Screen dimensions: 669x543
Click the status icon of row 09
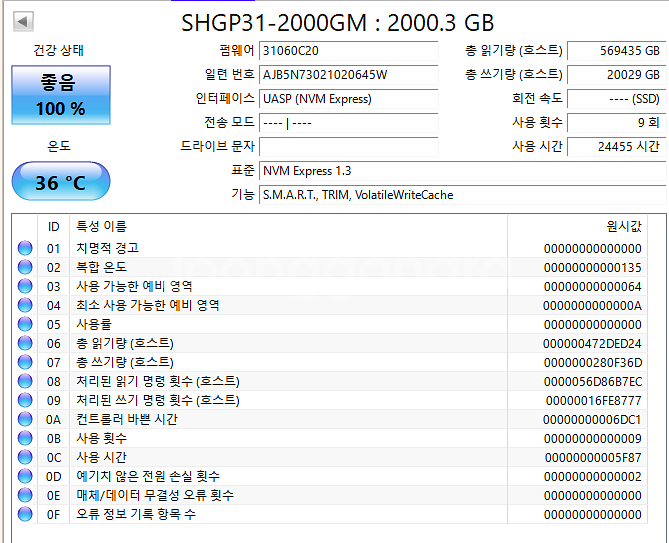point(25,400)
